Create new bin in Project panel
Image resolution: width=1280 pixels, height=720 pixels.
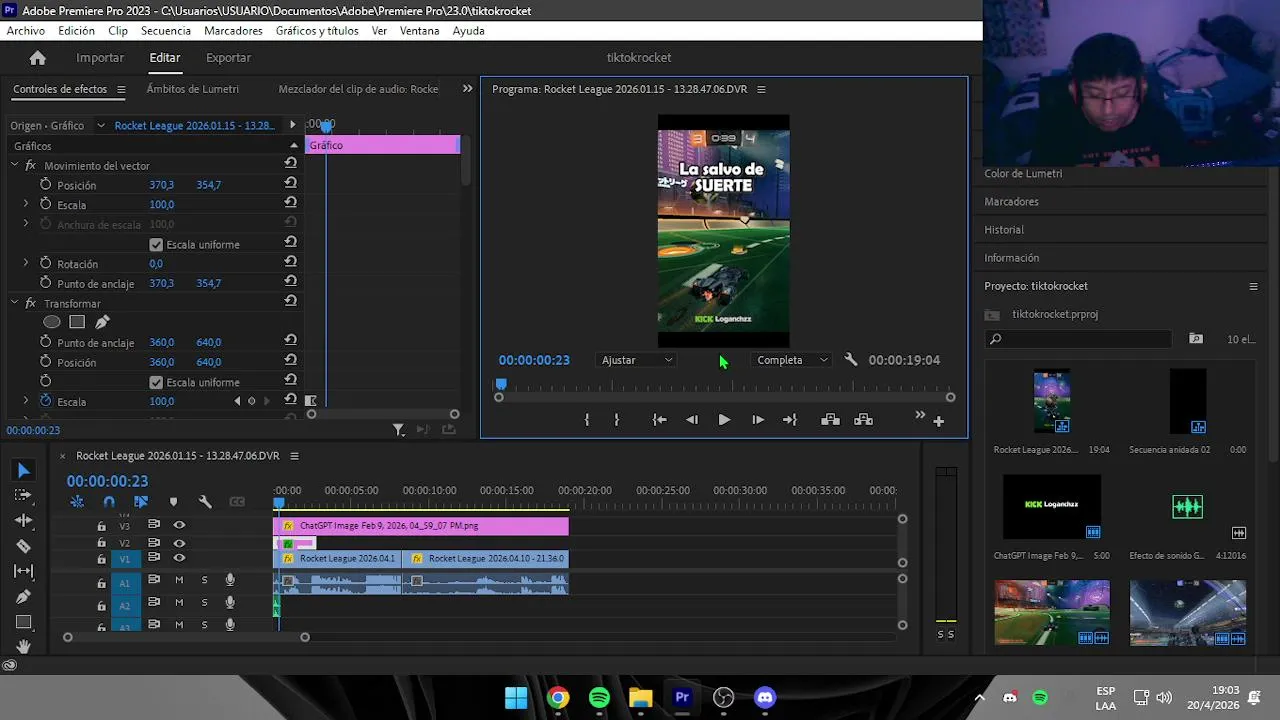pyautogui.click(x=1195, y=339)
